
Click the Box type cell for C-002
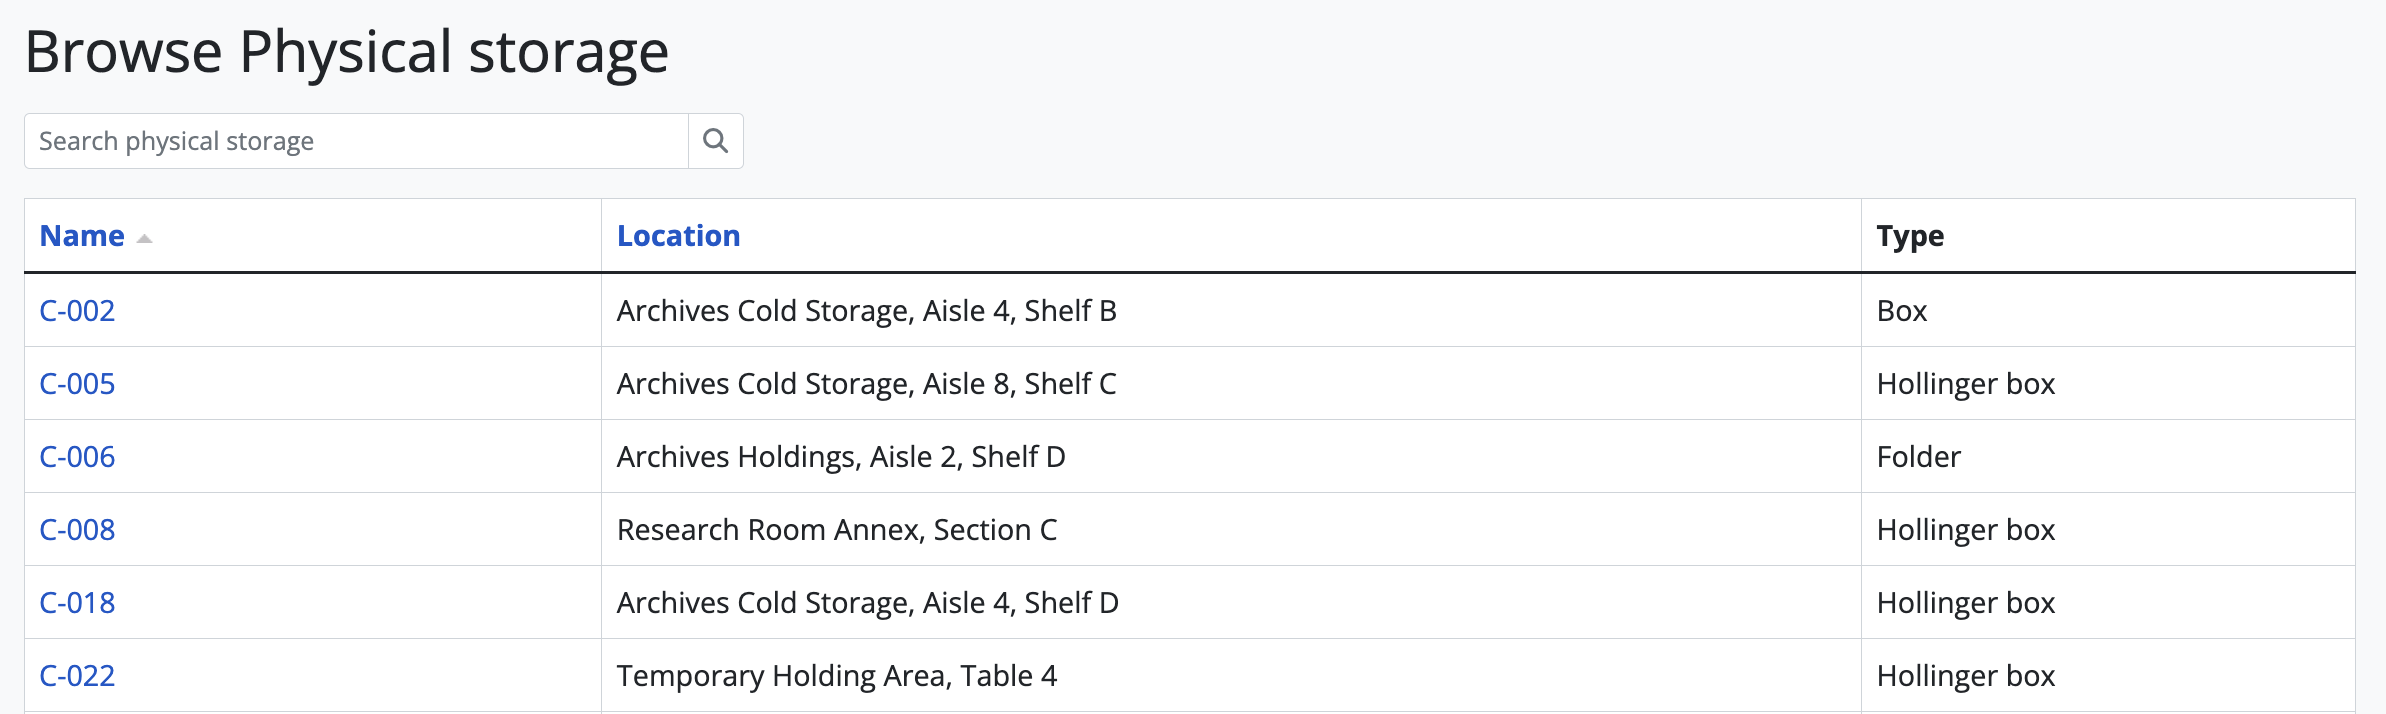coord(1901,311)
